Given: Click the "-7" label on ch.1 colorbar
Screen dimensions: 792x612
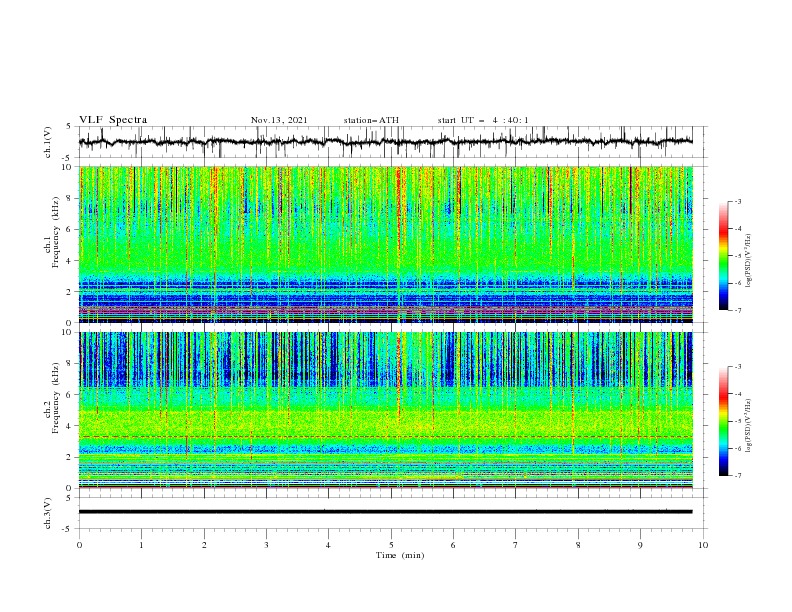Looking at the screenshot, I should click(738, 310).
